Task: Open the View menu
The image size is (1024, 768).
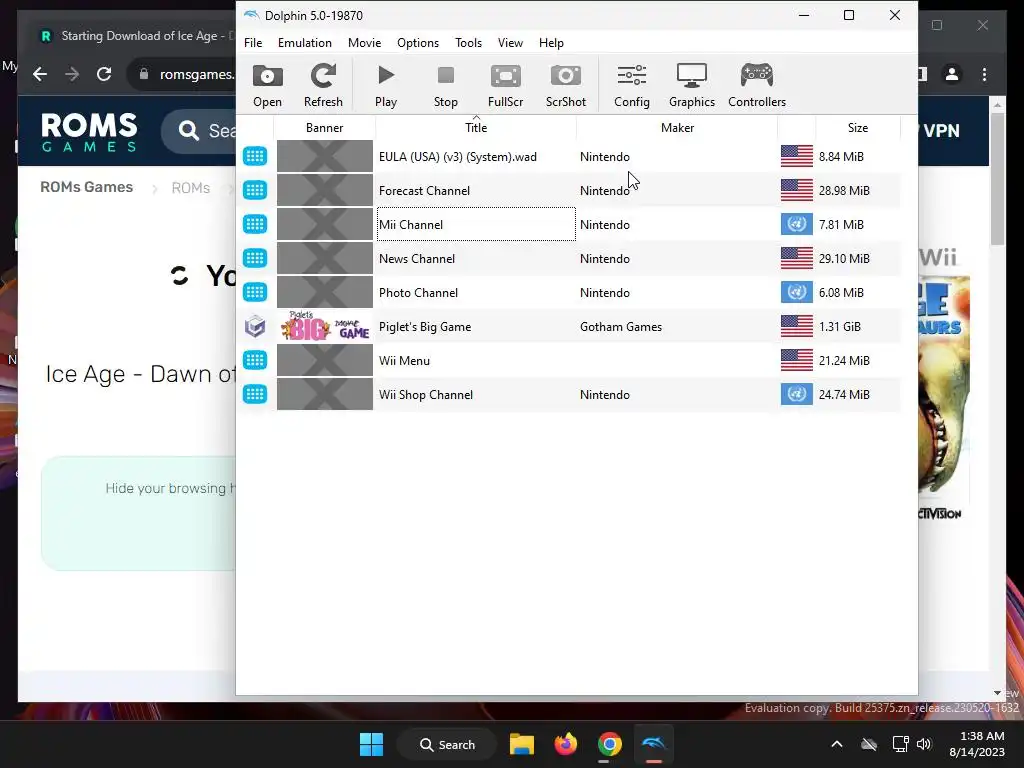Action: (x=510, y=42)
